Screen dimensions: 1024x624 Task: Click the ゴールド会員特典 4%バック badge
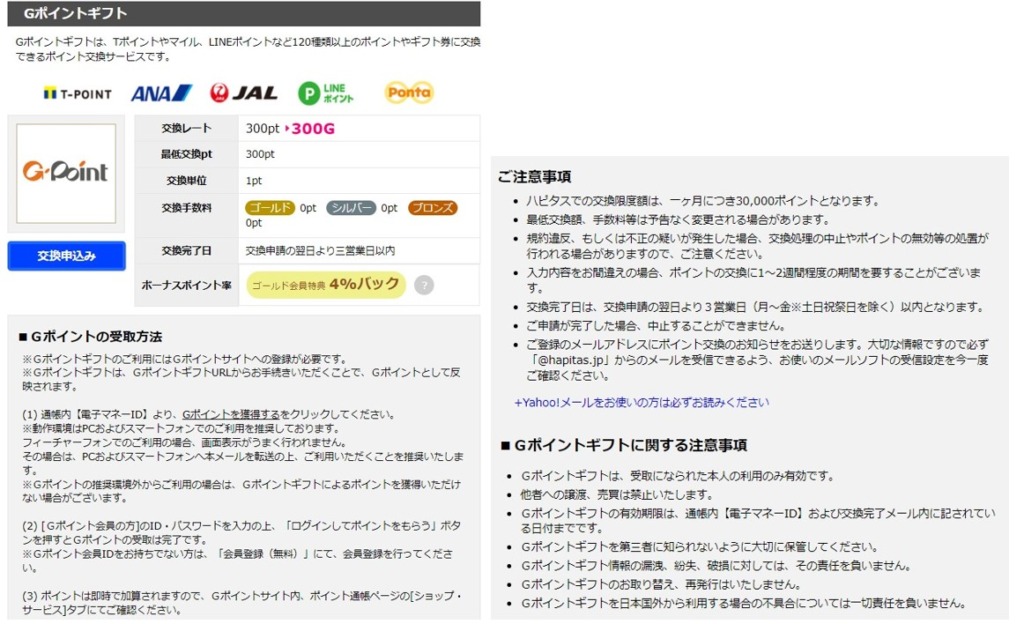click(x=326, y=285)
